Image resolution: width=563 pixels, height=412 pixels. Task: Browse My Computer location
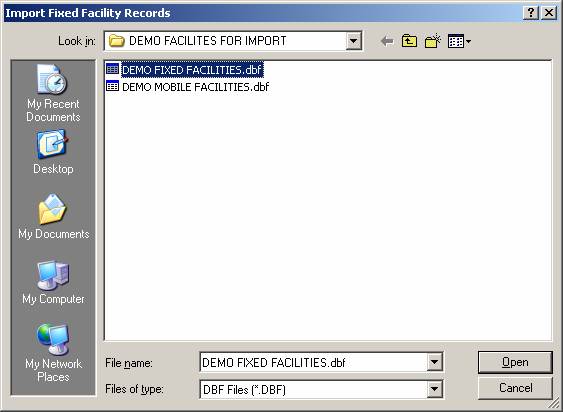tap(53, 282)
